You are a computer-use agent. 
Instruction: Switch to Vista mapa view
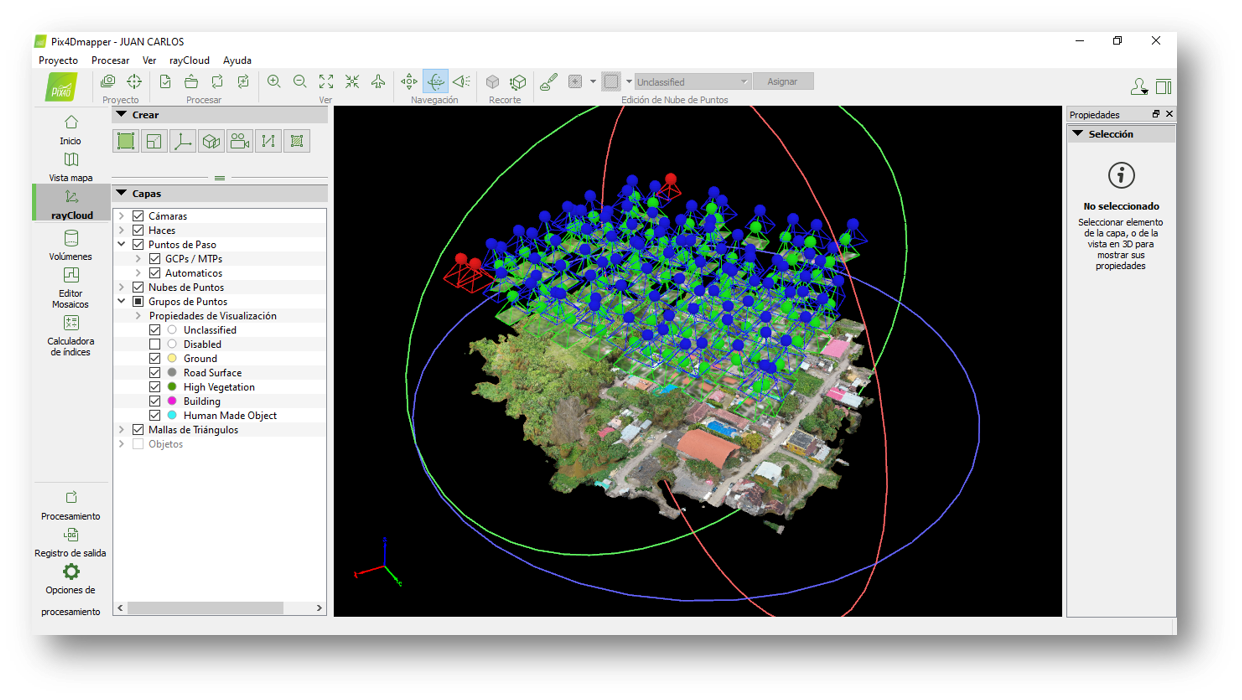[x=71, y=167]
